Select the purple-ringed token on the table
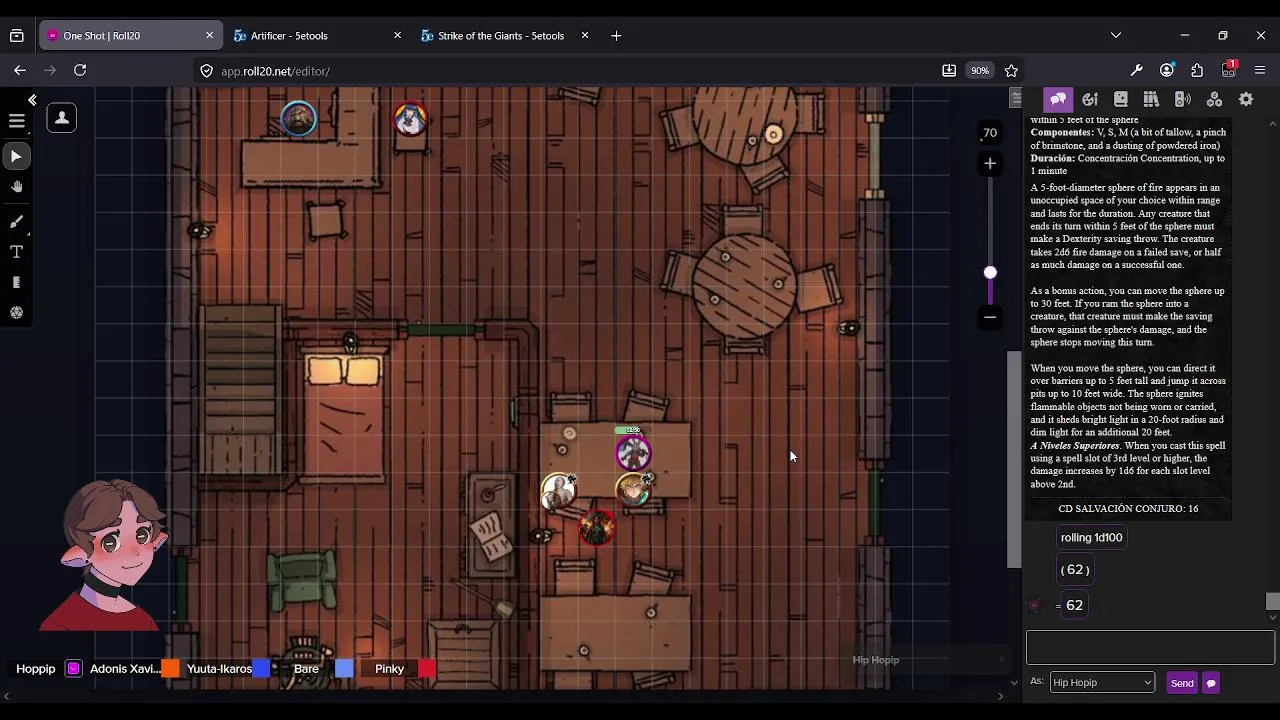 coord(632,453)
